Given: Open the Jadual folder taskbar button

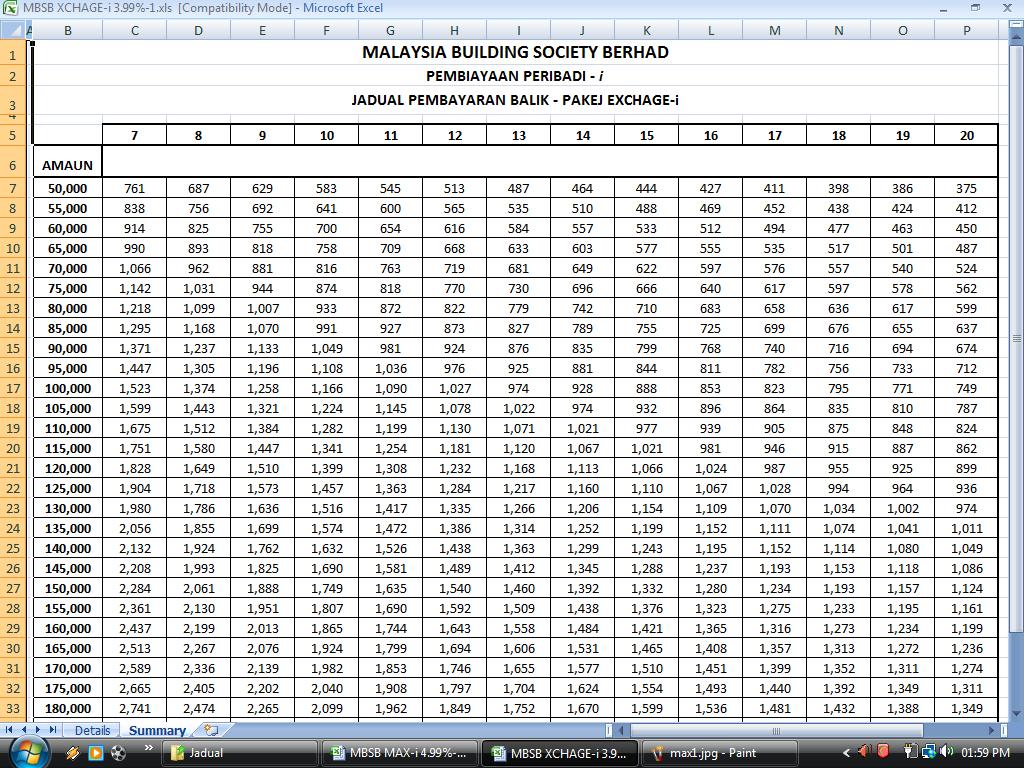Looking at the screenshot, I should click(x=240, y=753).
